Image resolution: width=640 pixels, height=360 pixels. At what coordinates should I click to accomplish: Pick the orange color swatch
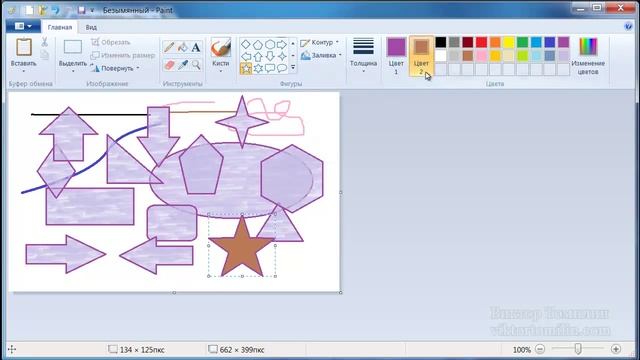[495, 42]
